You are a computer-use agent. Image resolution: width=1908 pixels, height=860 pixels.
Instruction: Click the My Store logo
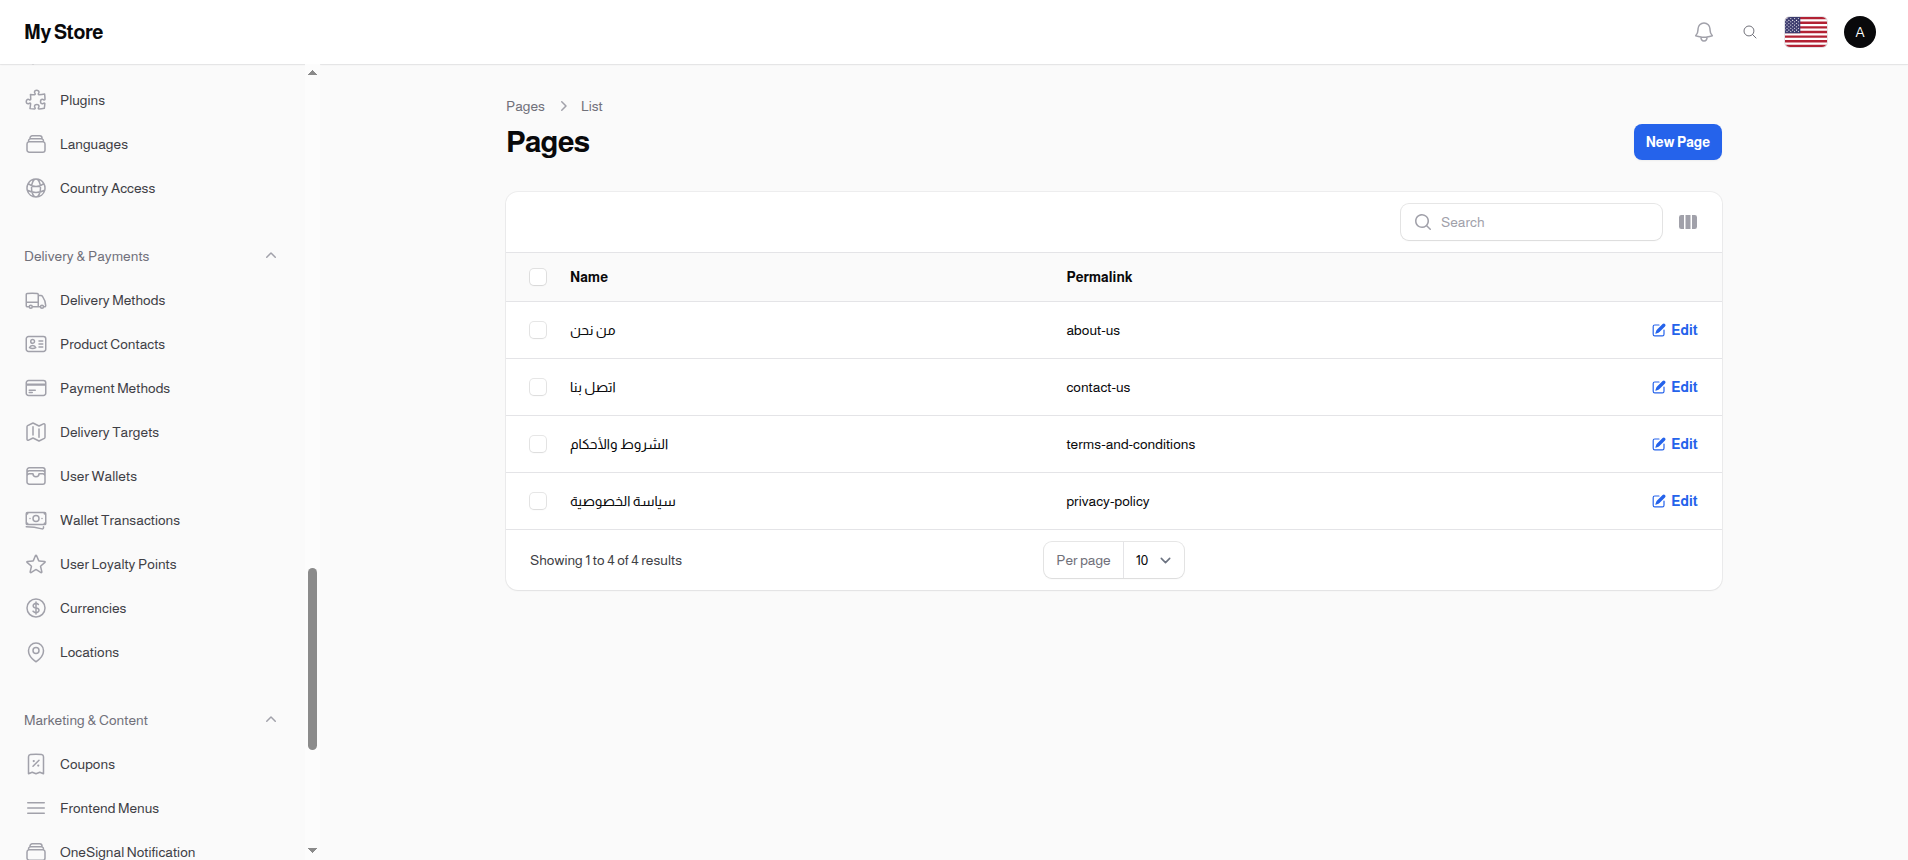pyautogui.click(x=64, y=32)
